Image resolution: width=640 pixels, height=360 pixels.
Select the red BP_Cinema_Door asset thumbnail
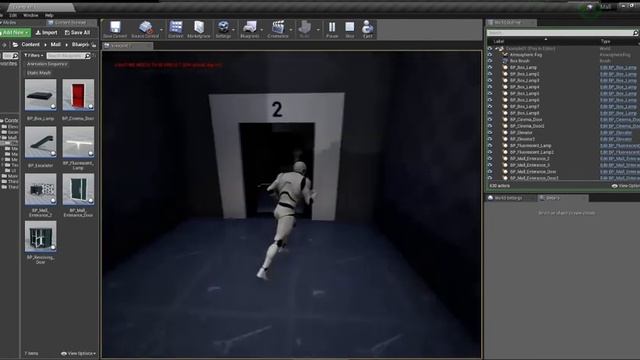click(x=78, y=95)
